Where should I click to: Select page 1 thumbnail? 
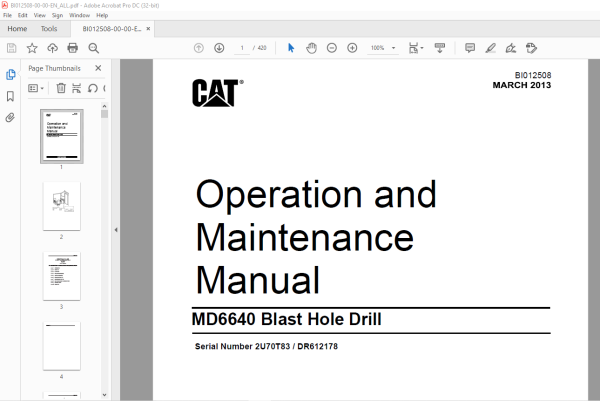coord(62,136)
